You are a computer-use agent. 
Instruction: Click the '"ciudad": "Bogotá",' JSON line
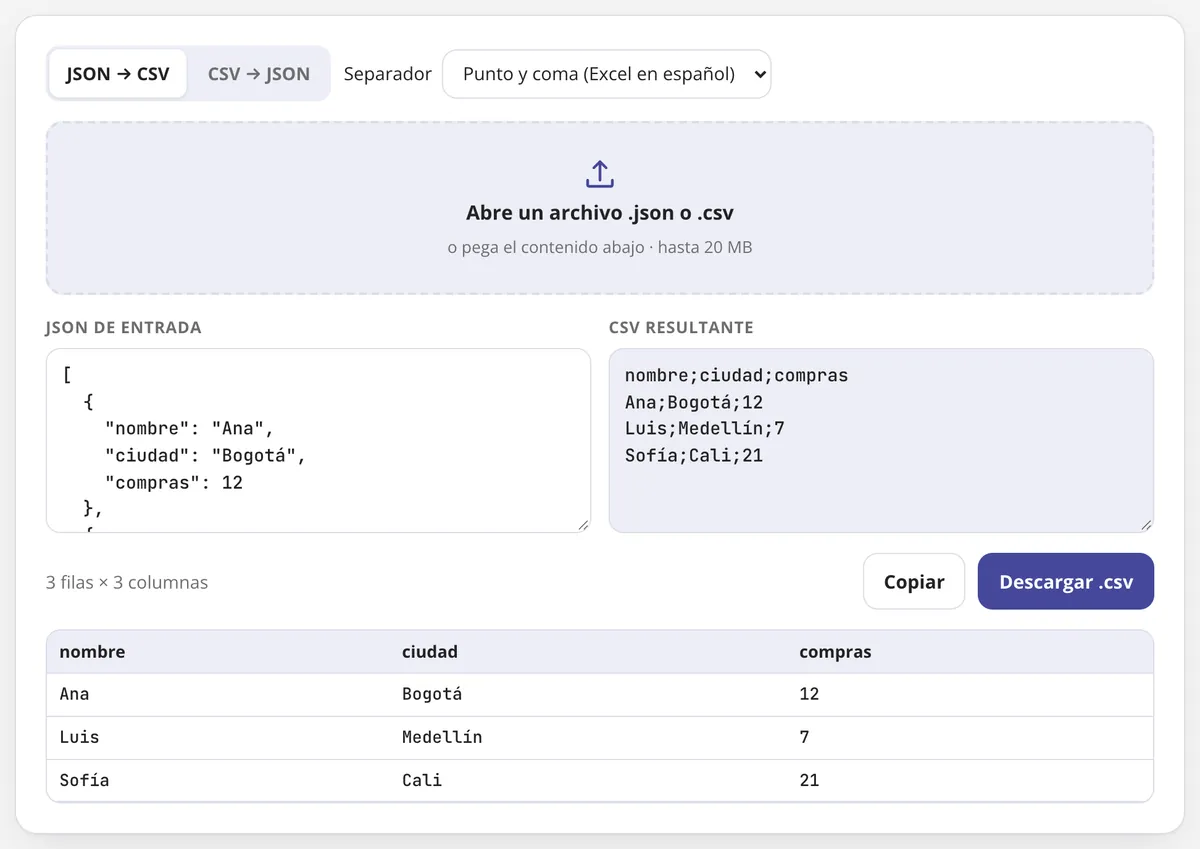[205, 456]
